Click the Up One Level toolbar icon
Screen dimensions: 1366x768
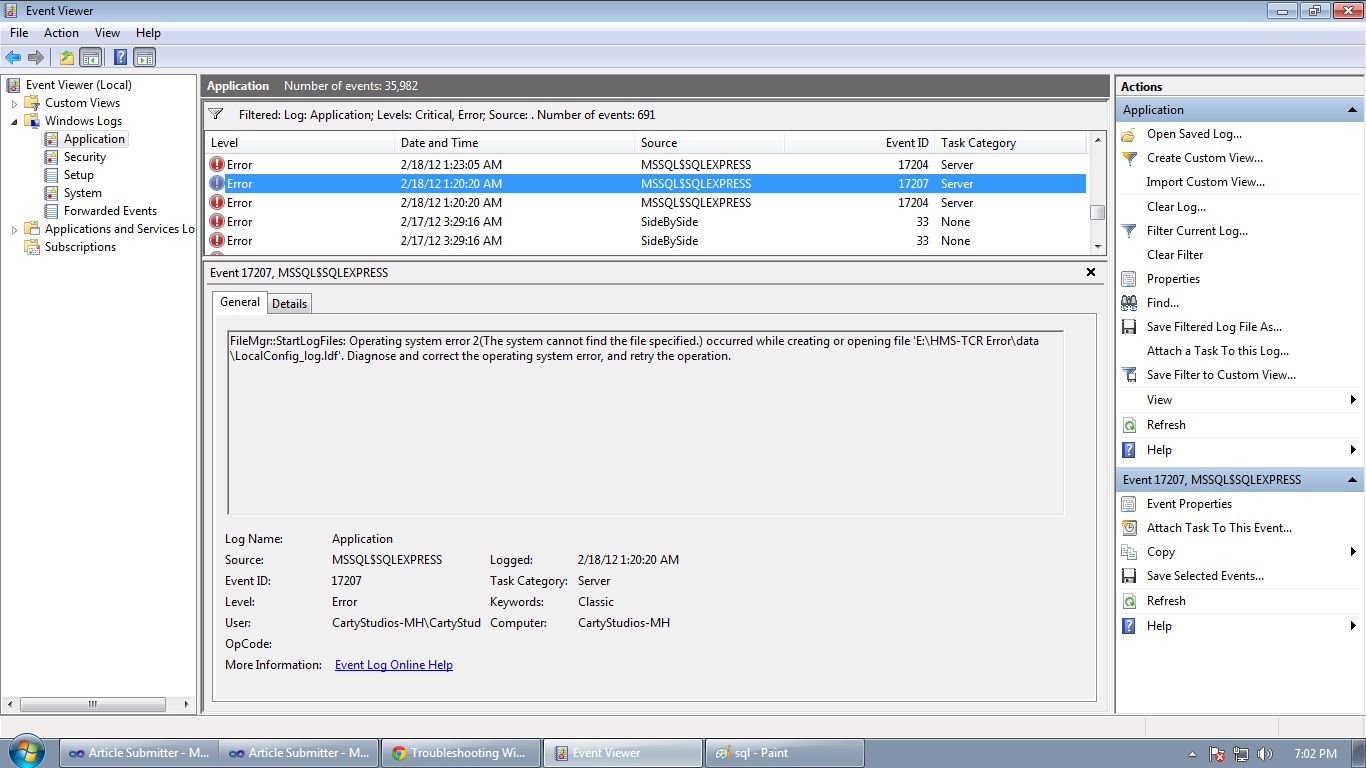pyautogui.click(x=67, y=57)
